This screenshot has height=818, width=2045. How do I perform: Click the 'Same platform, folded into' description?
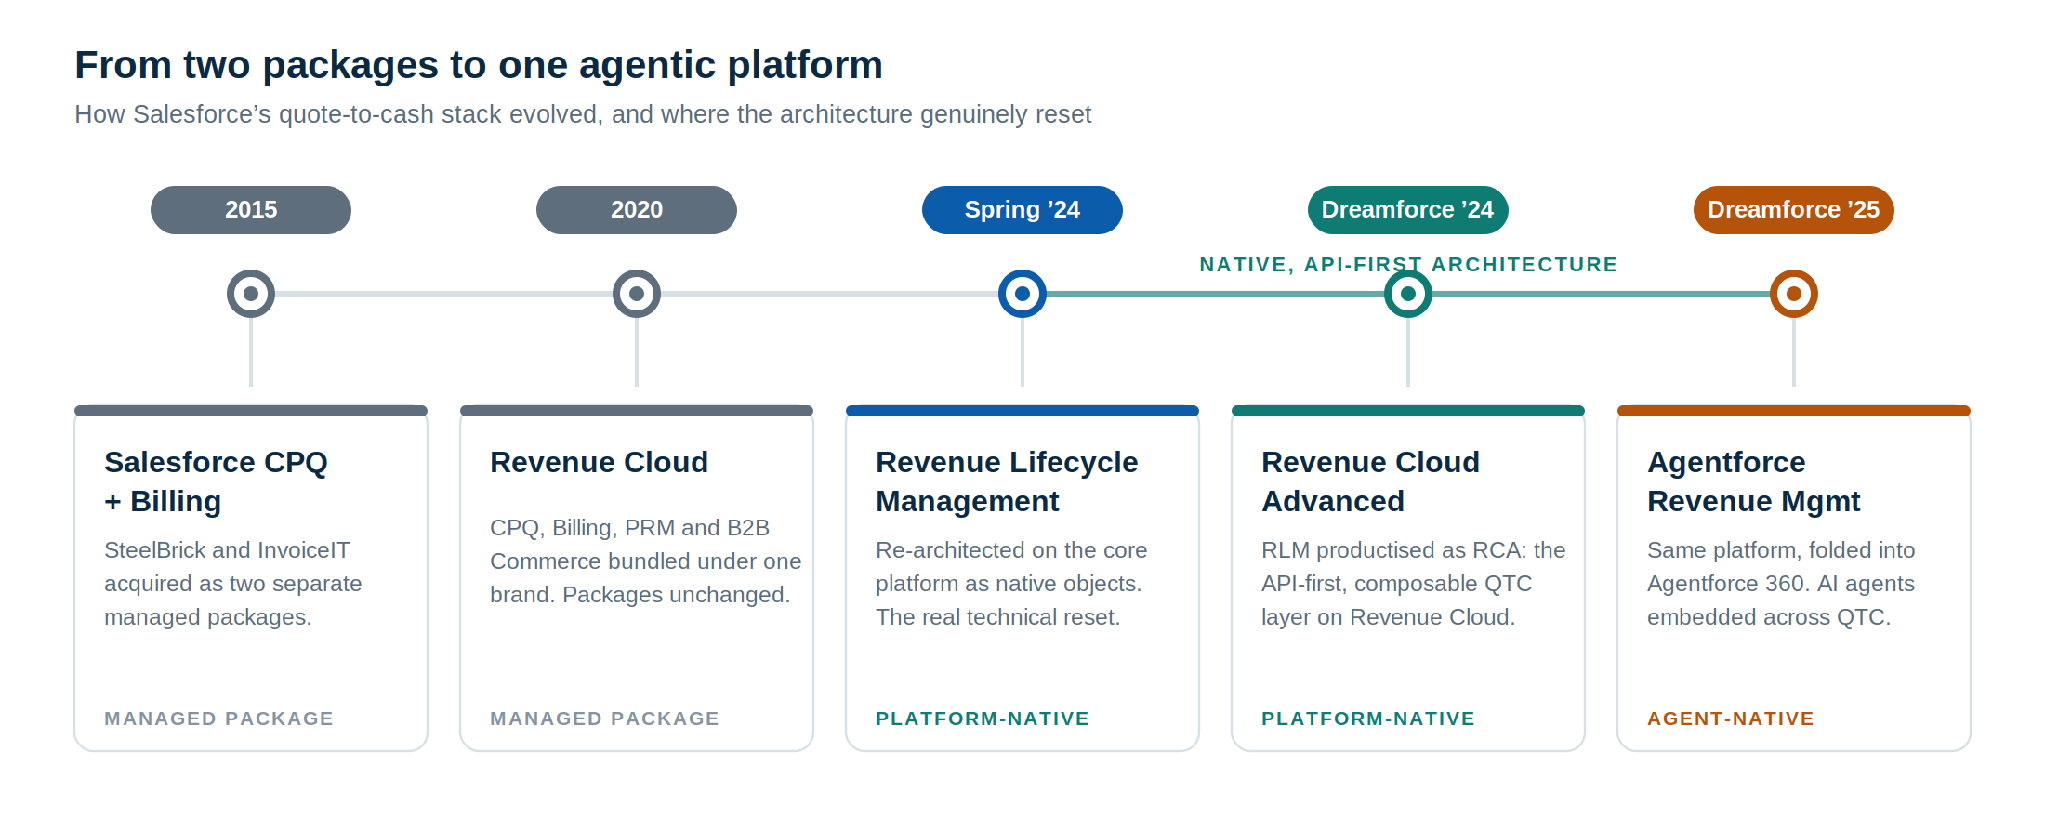[1781, 584]
